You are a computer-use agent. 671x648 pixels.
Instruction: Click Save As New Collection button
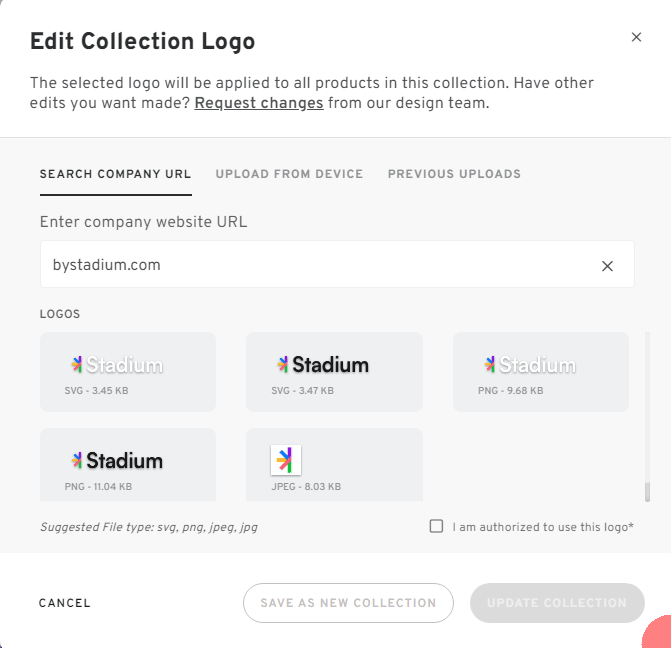click(x=348, y=603)
